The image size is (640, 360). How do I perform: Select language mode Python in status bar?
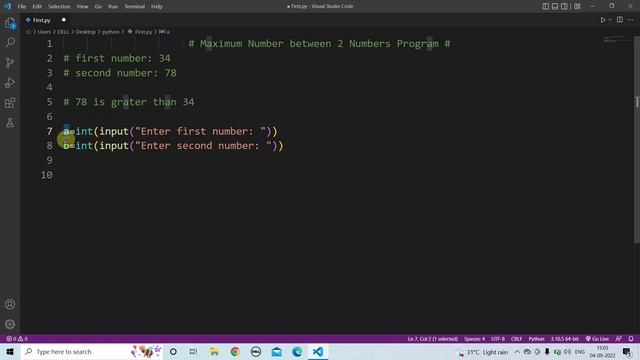(x=536, y=339)
